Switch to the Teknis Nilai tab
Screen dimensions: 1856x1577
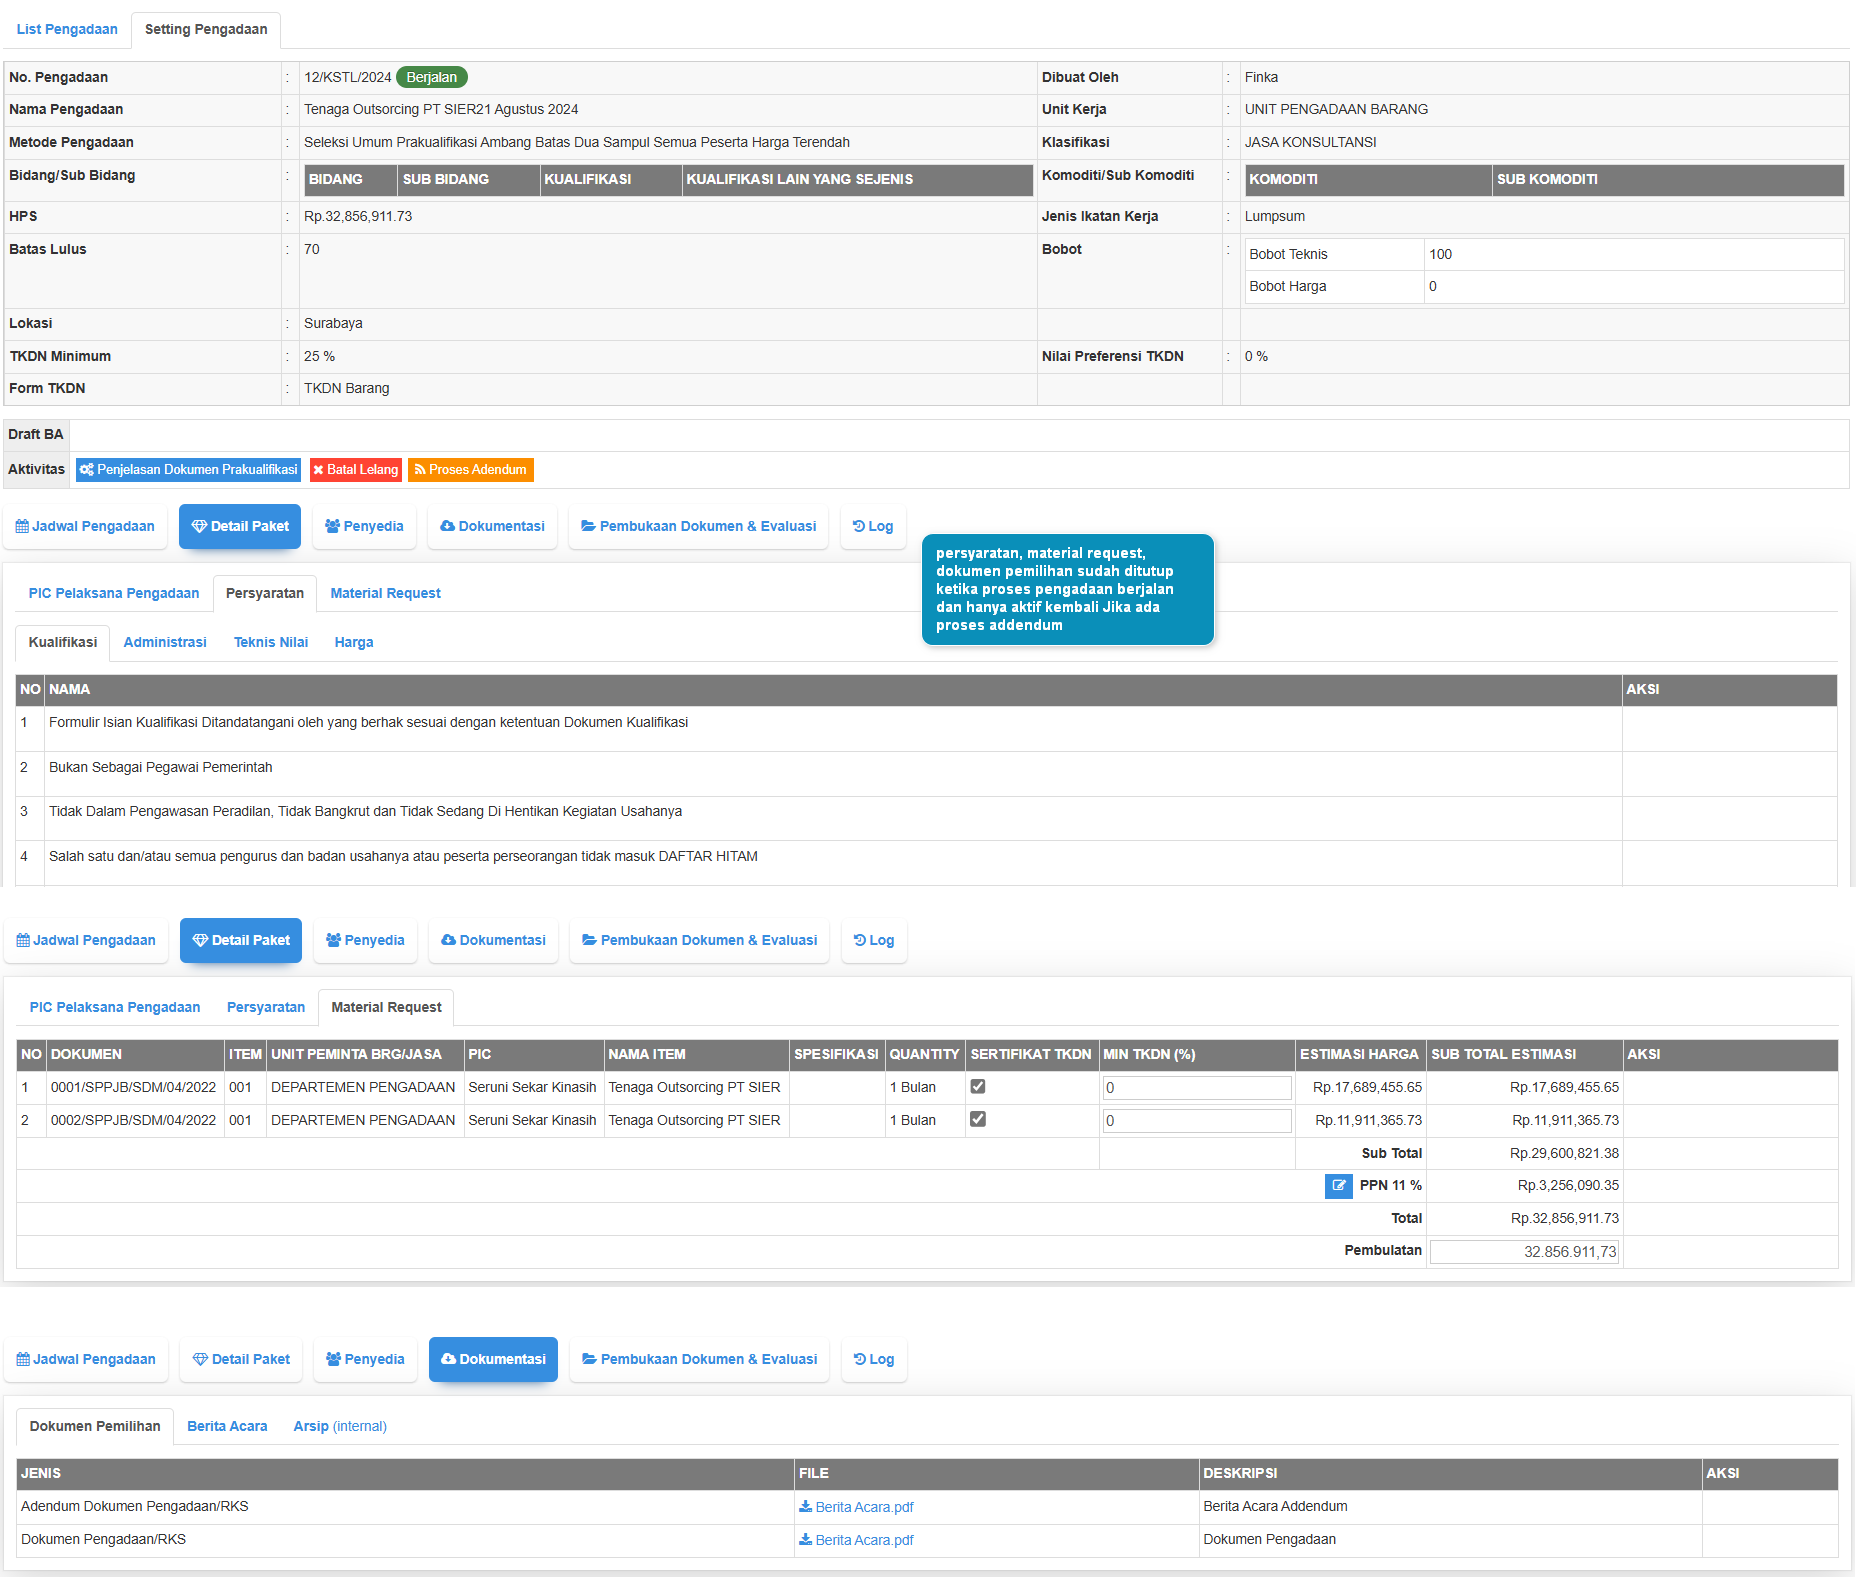click(270, 643)
